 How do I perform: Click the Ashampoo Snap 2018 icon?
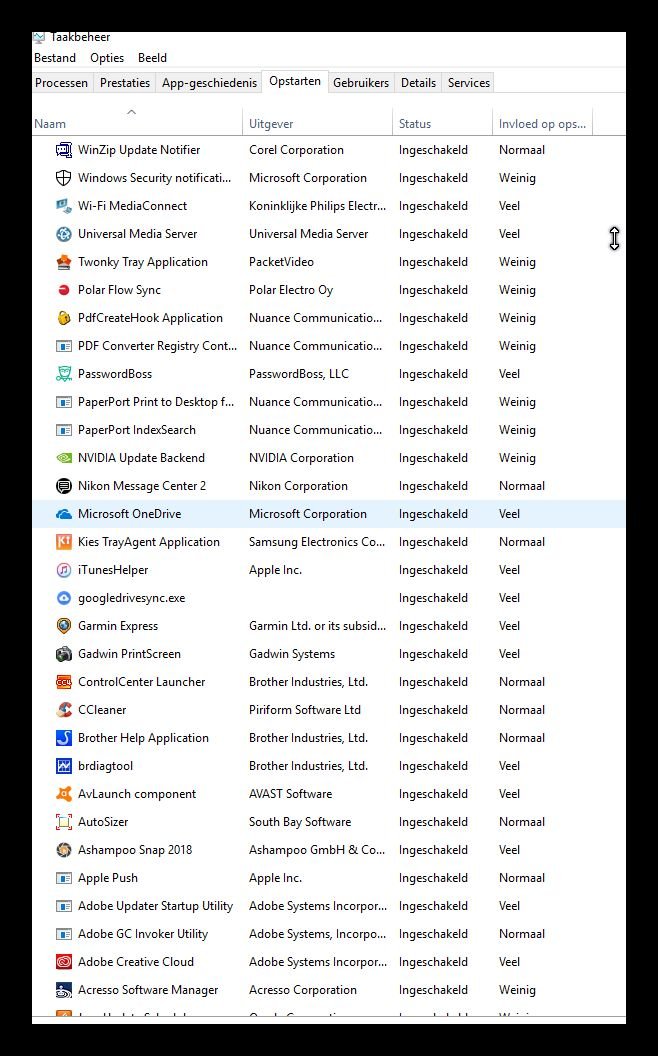coord(63,850)
